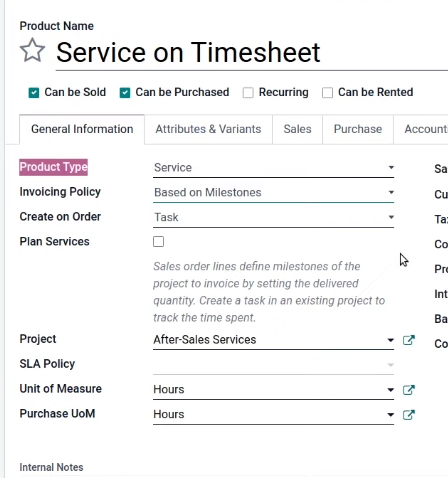Enable the Can be Rented checkbox
This screenshot has width=448, height=478.
pos(327,93)
